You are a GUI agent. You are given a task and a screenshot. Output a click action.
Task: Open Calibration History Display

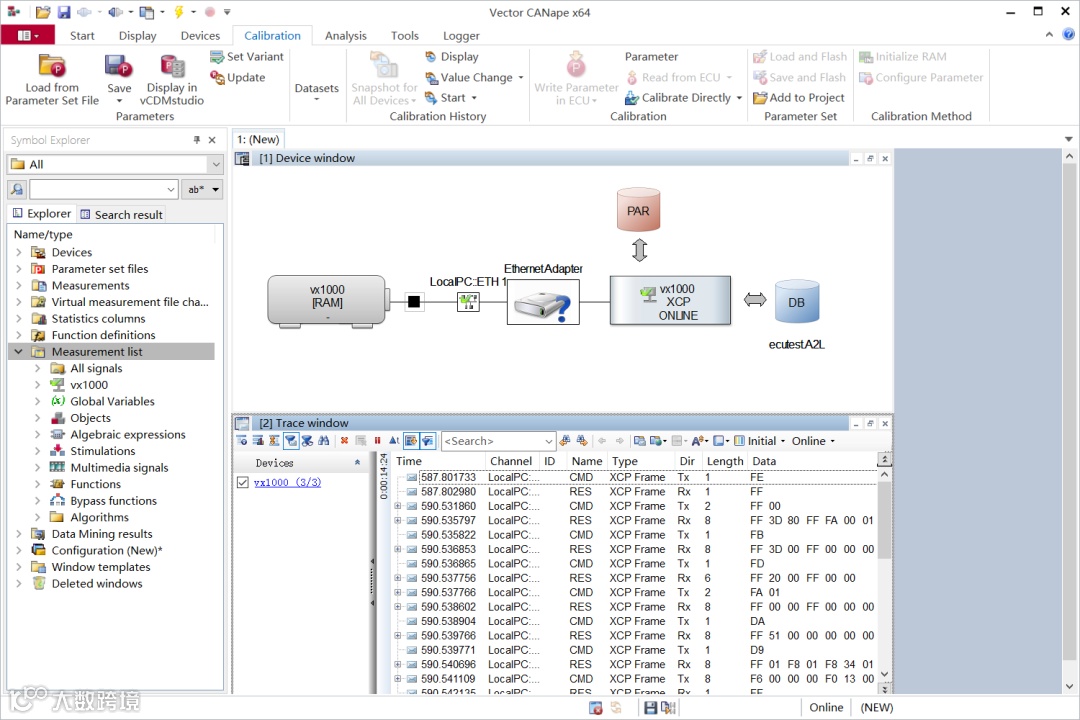point(452,56)
